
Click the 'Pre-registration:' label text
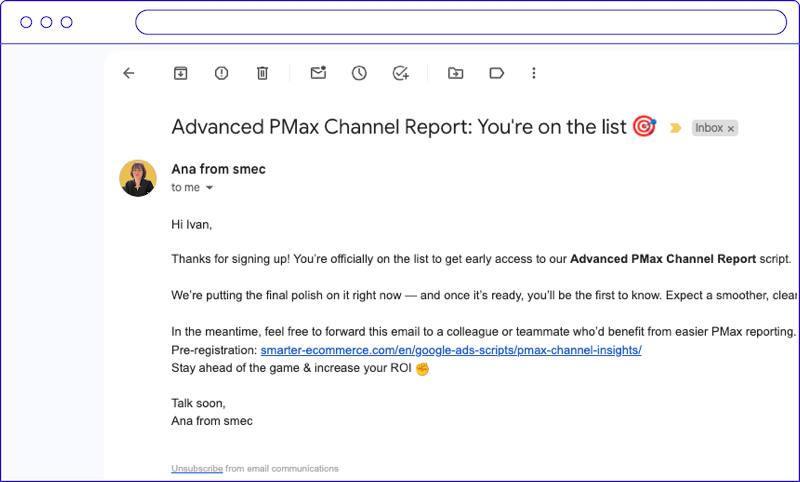tap(214, 350)
